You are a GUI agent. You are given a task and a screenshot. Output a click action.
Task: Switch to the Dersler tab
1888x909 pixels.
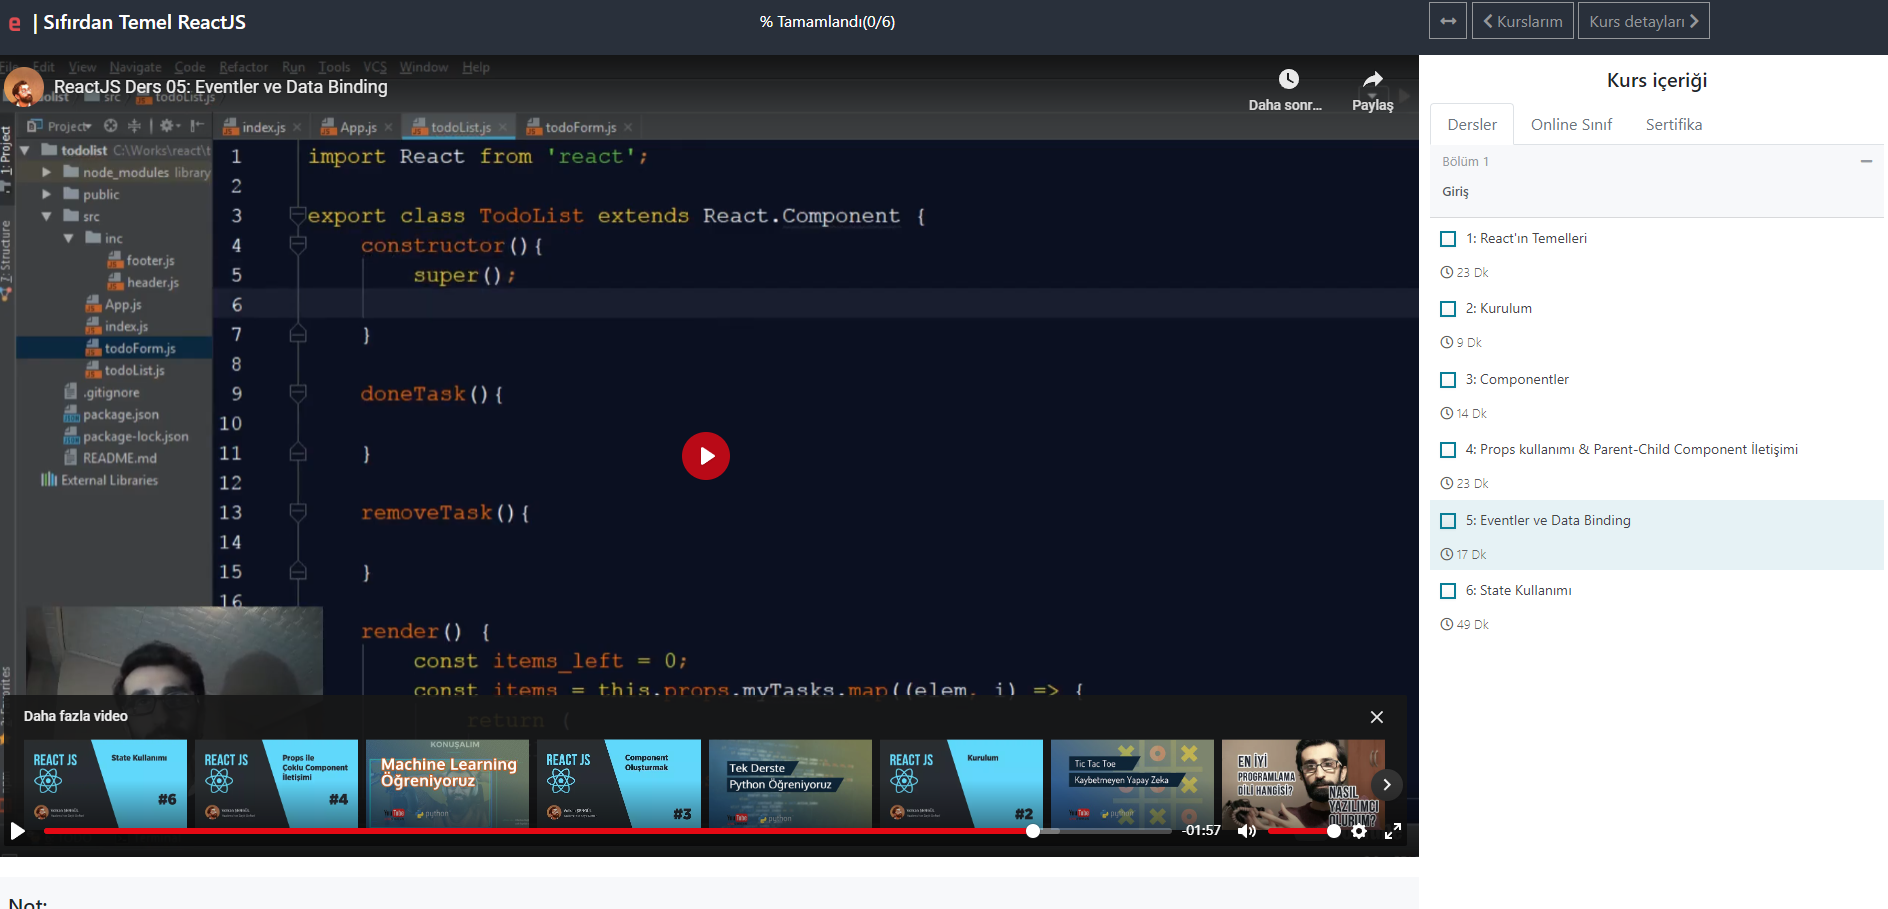click(1472, 125)
